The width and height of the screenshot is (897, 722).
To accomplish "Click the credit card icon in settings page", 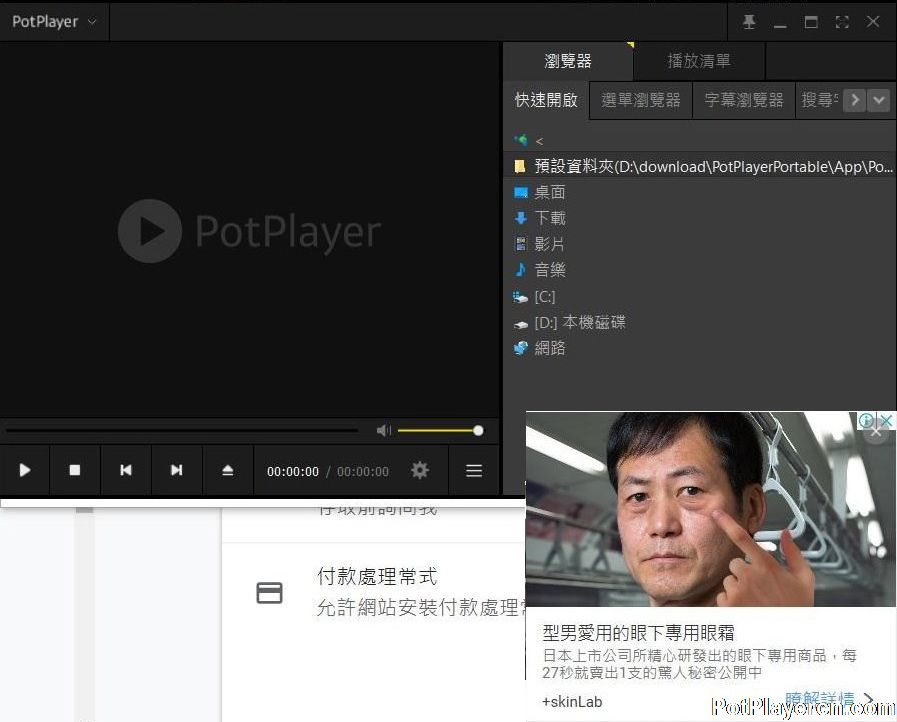I will [x=269, y=593].
